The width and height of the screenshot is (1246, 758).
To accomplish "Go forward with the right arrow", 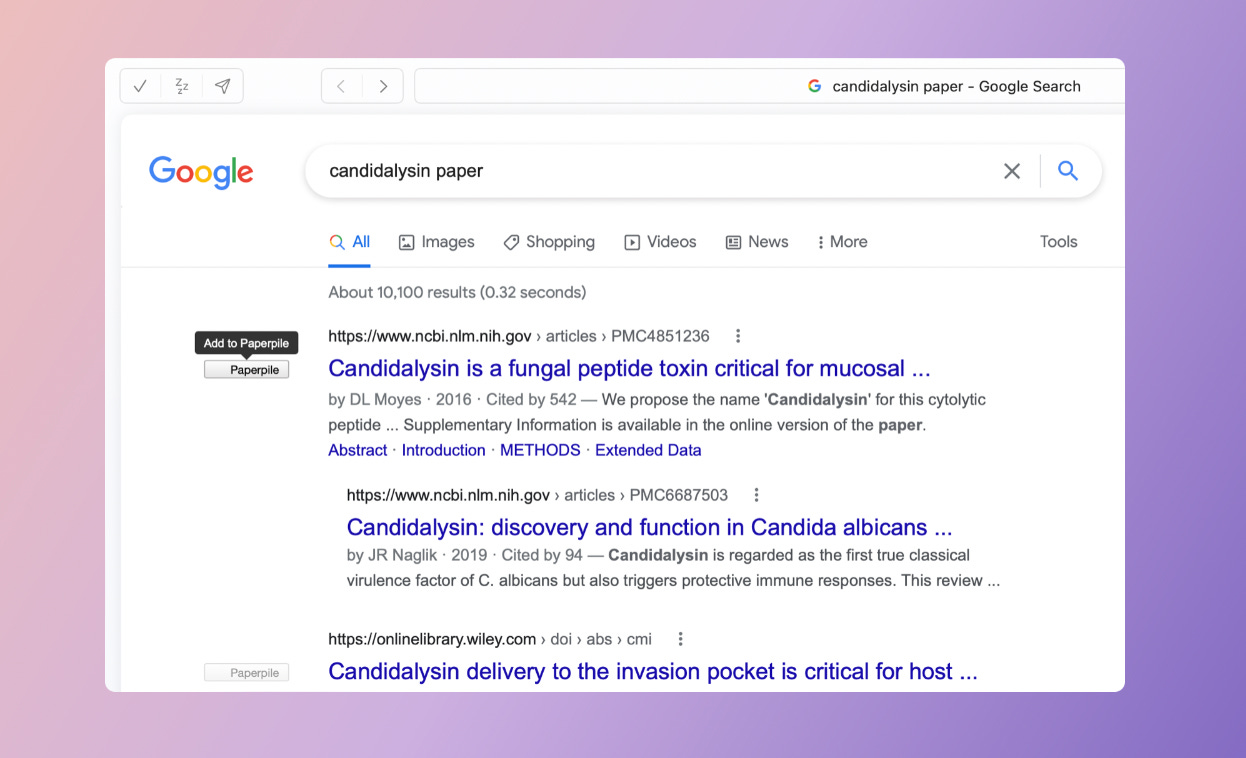I will (383, 86).
